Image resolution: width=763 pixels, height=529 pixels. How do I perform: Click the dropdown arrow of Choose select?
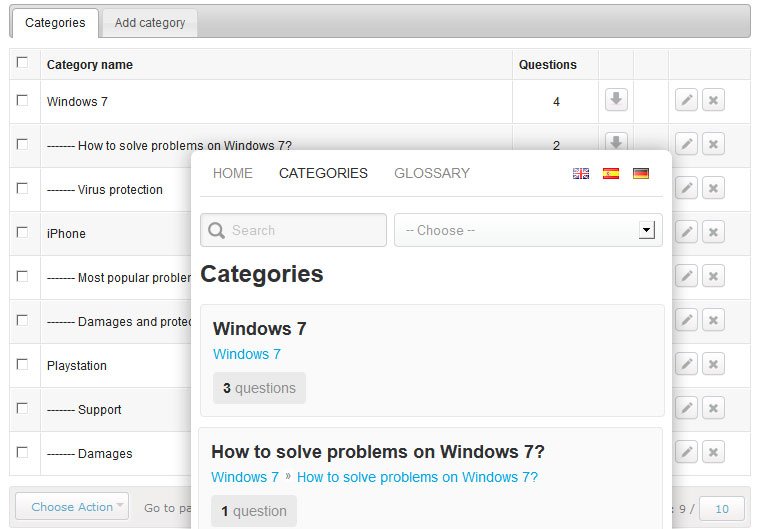(x=647, y=230)
